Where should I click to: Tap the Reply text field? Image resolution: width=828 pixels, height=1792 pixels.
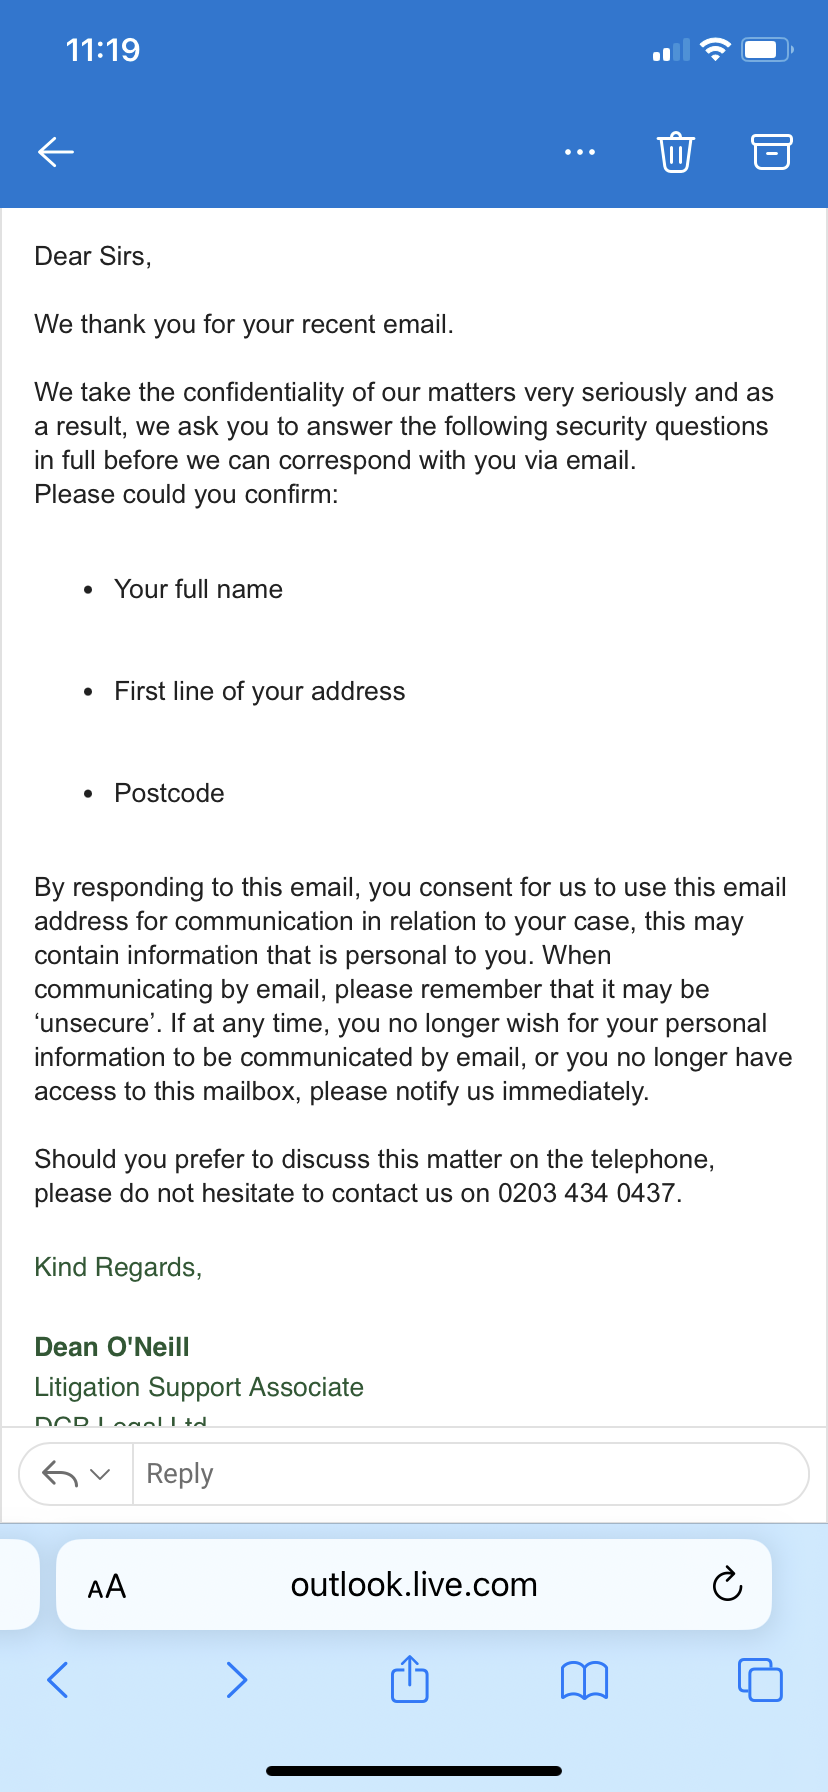tap(470, 1474)
